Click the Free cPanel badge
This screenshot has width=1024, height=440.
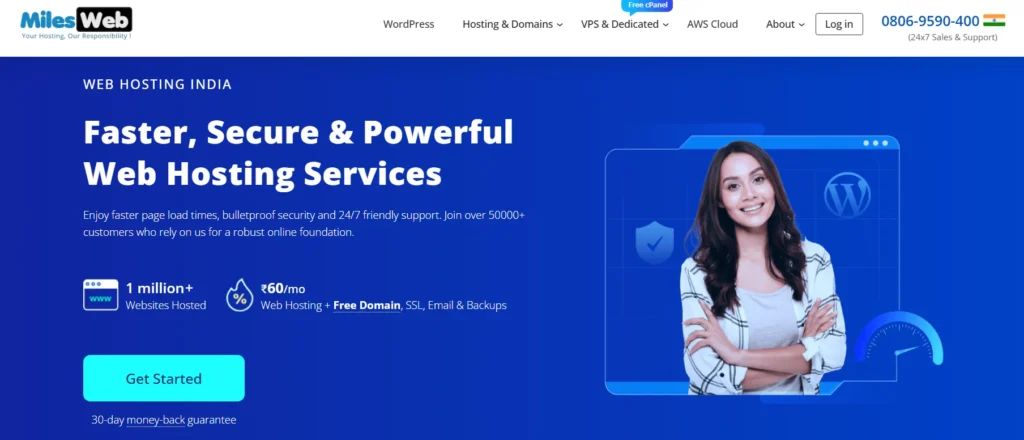[647, 6]
